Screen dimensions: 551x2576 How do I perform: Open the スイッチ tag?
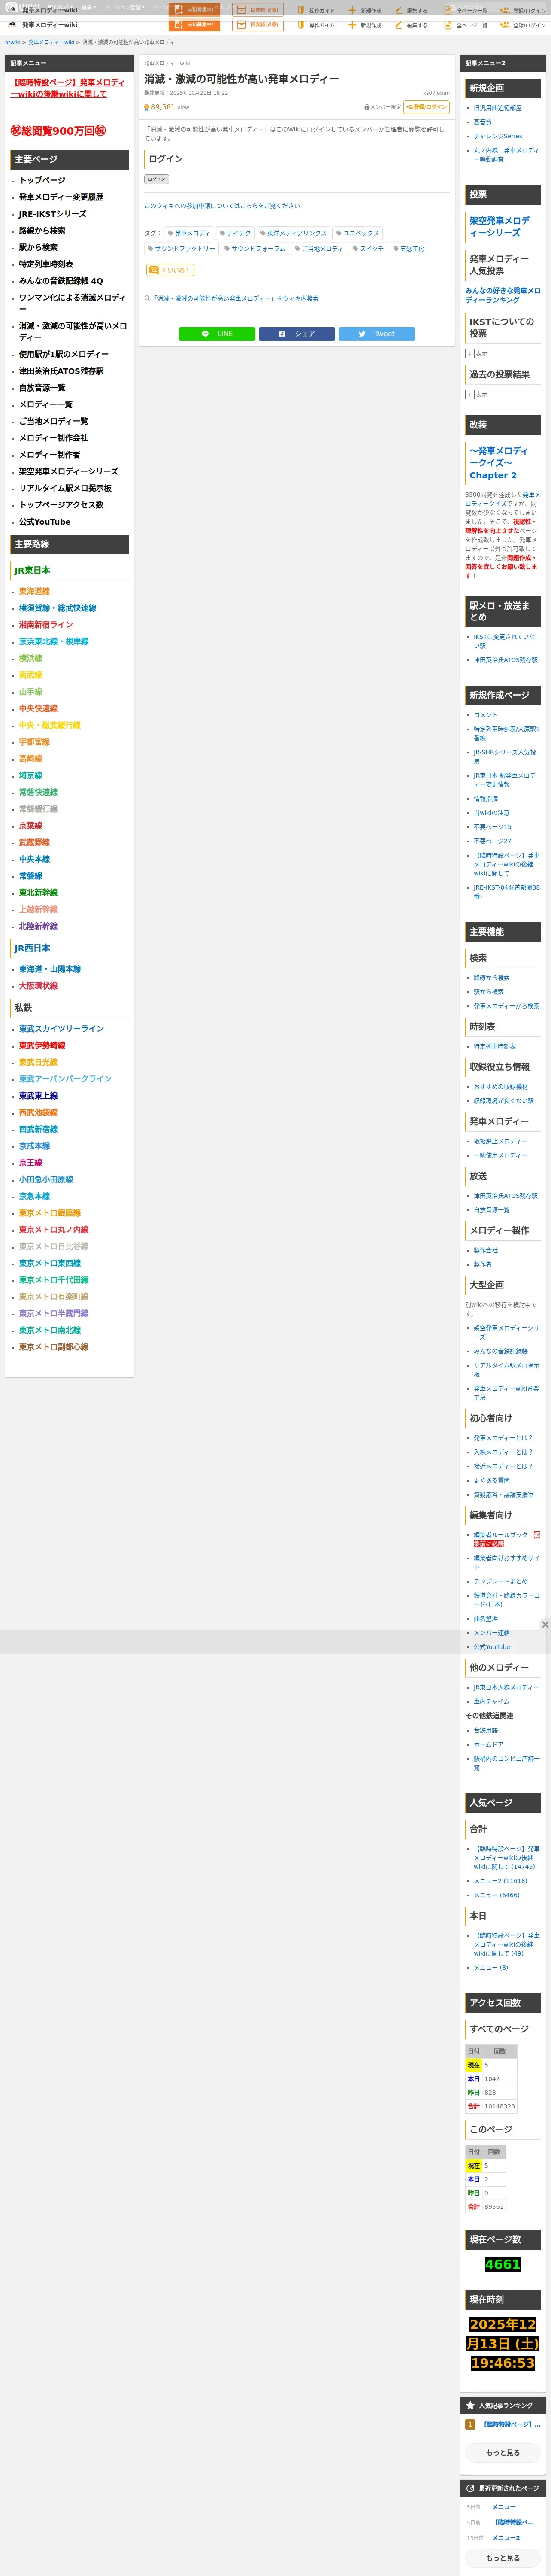click(368, 249)
